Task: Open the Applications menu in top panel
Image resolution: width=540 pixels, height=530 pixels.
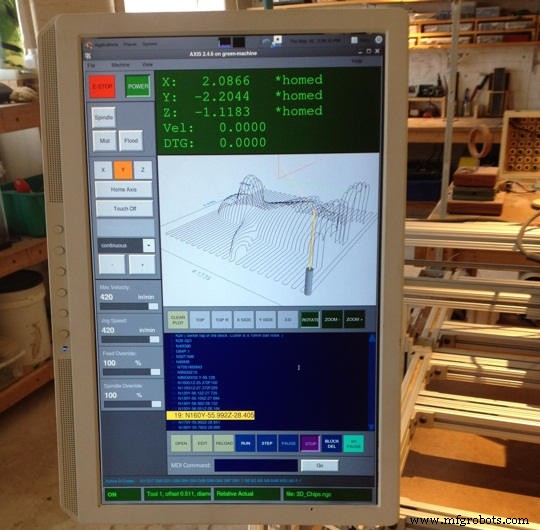Action: pyautogui.click(x=106, y=45)
